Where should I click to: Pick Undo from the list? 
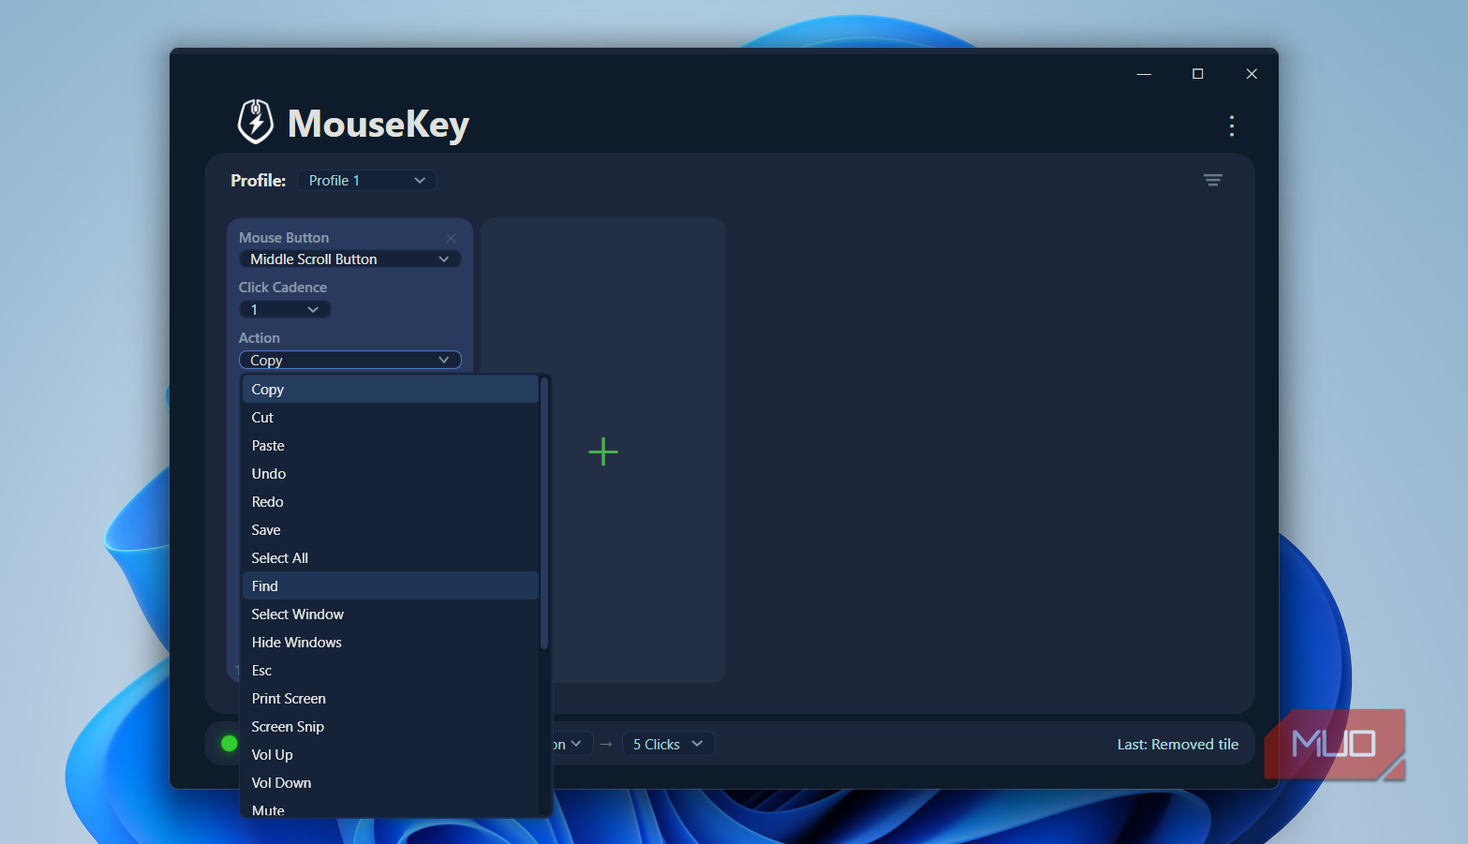tap(390, 473)
